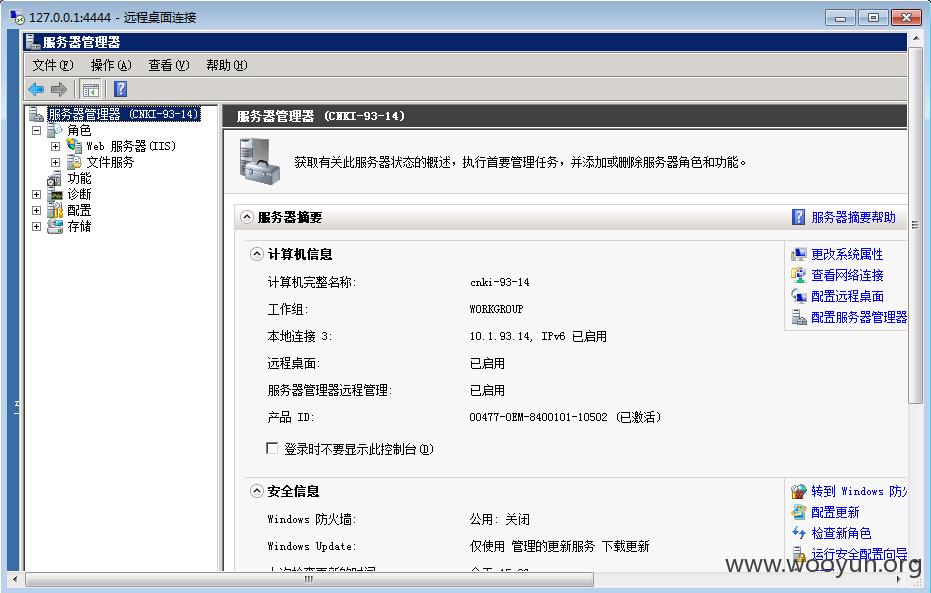The height and width of the screenshot is (593, 931).
Task: Select 服务器管理器 (CNKI-93-14) root node
Action: tap(123, 114)
